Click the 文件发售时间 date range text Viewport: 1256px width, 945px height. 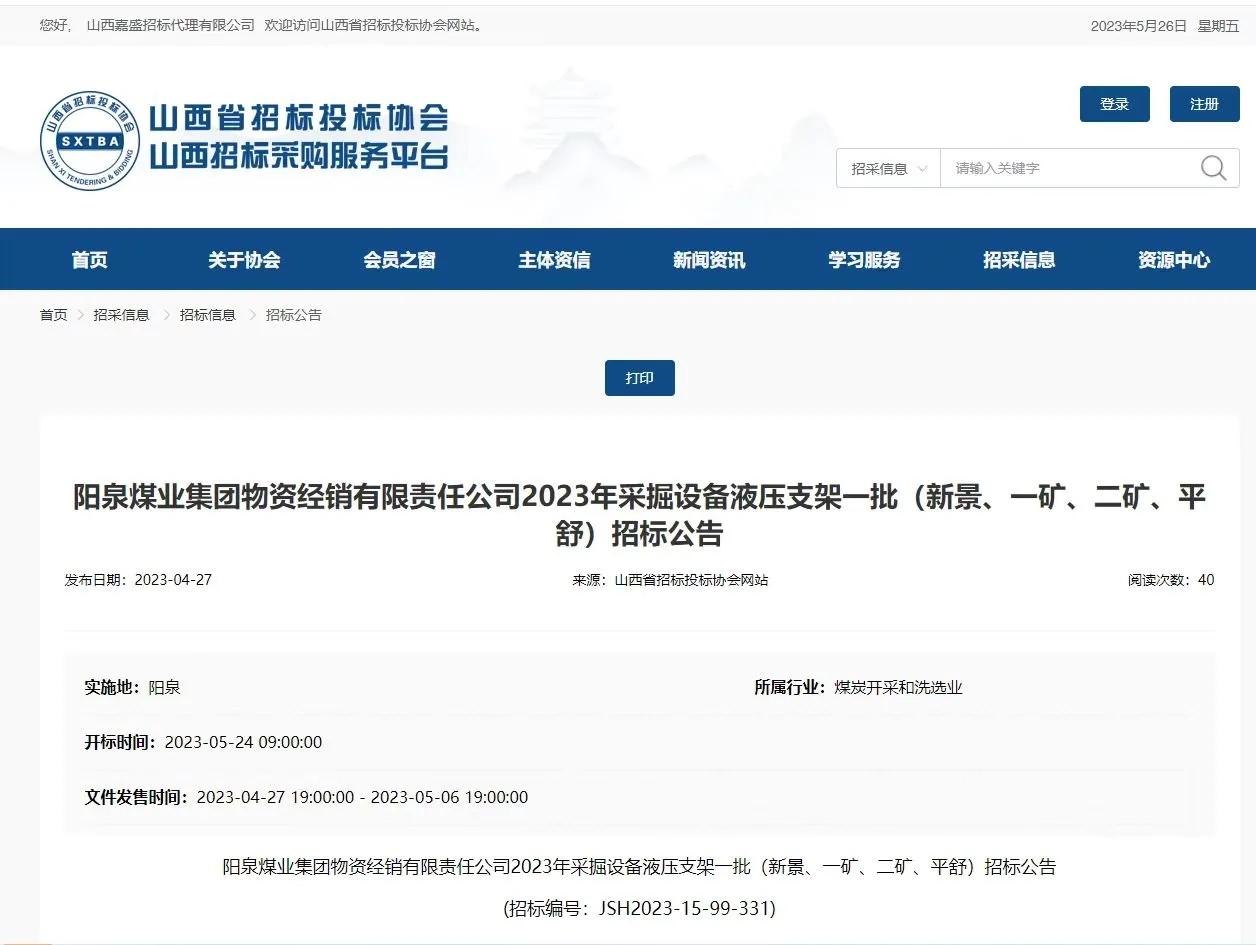pyautogui.click(x=362, y=797)
